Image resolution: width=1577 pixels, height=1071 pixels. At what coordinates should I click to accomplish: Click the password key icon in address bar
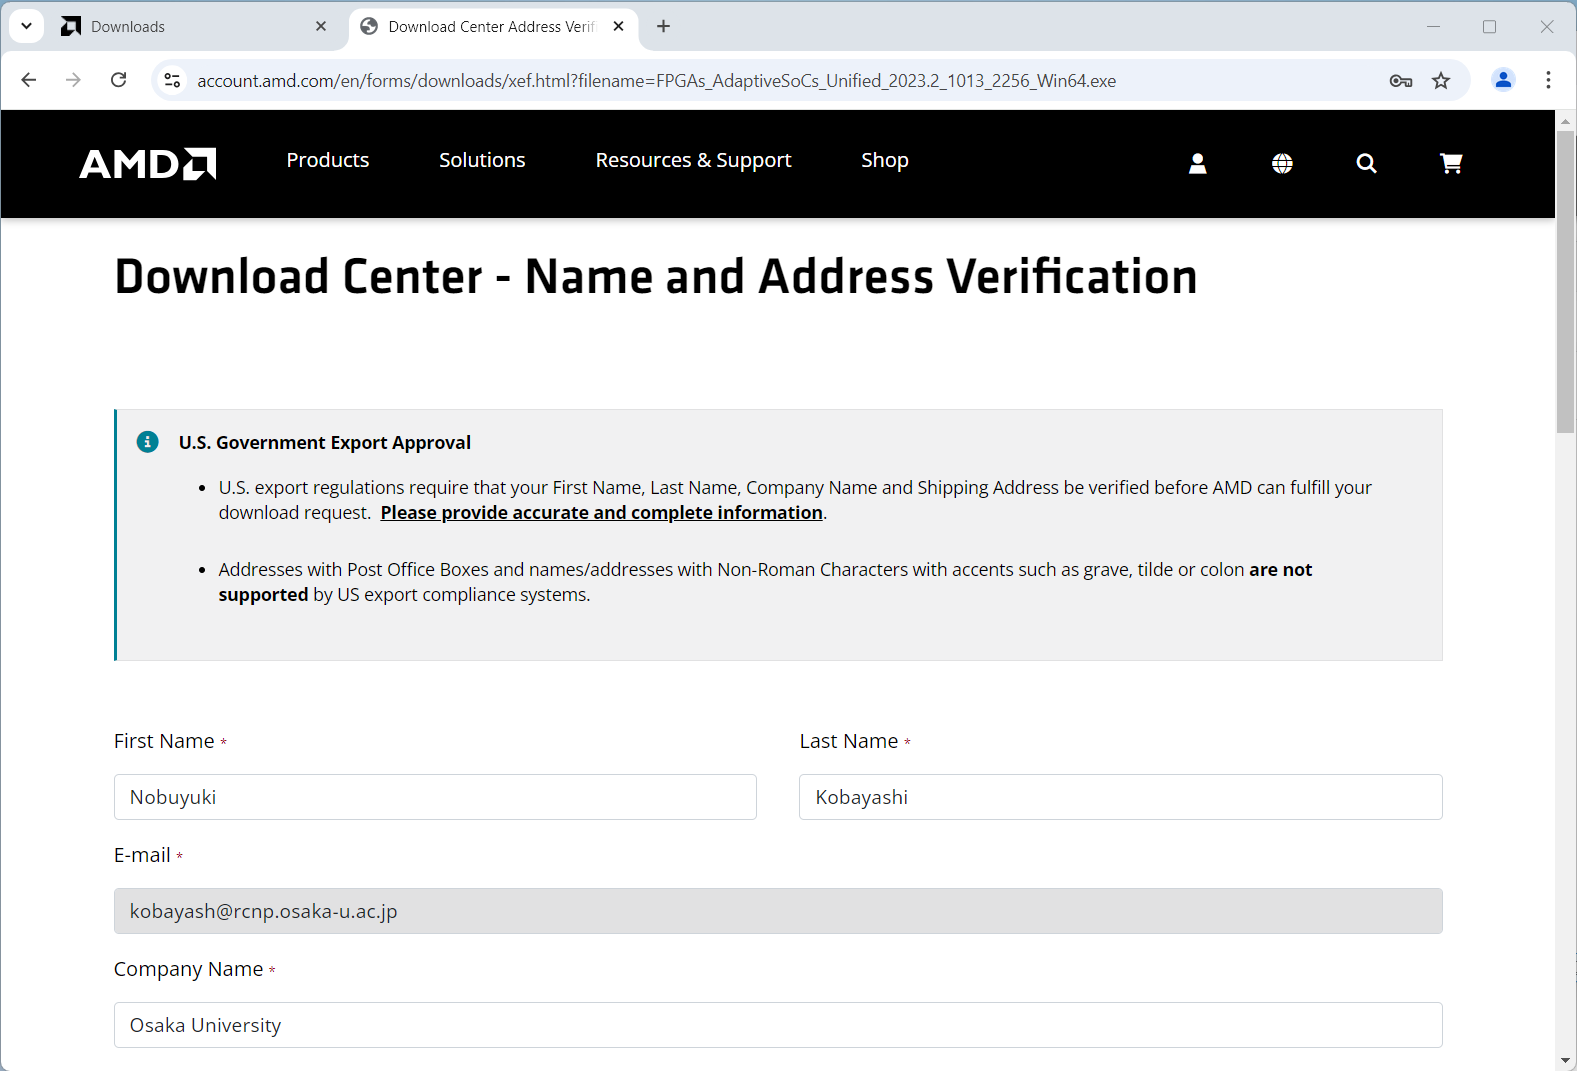(1400, 81)
